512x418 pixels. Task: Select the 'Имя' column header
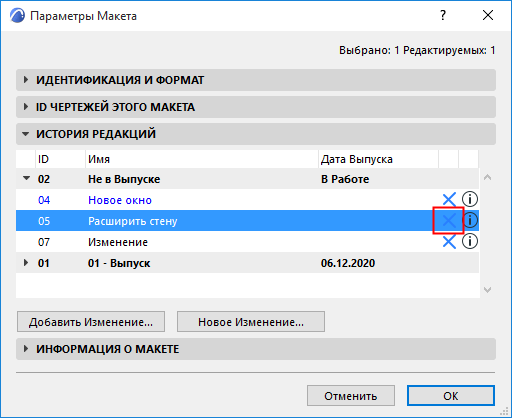(202, 159)
